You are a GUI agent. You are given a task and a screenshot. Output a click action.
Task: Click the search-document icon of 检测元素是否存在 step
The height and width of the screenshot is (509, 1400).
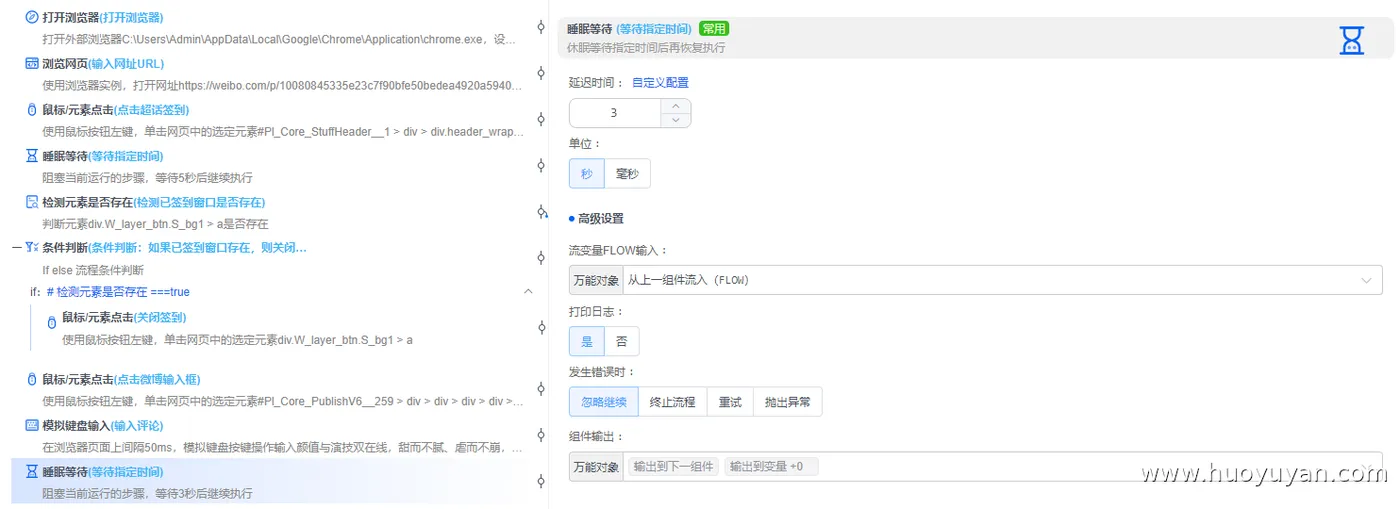coord(32,202)
